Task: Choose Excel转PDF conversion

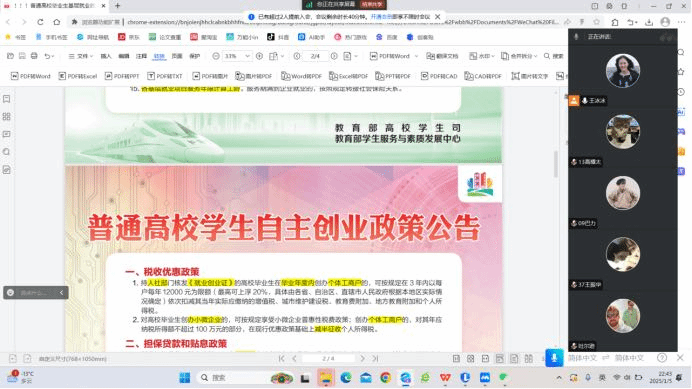Action: pos(349,76)
